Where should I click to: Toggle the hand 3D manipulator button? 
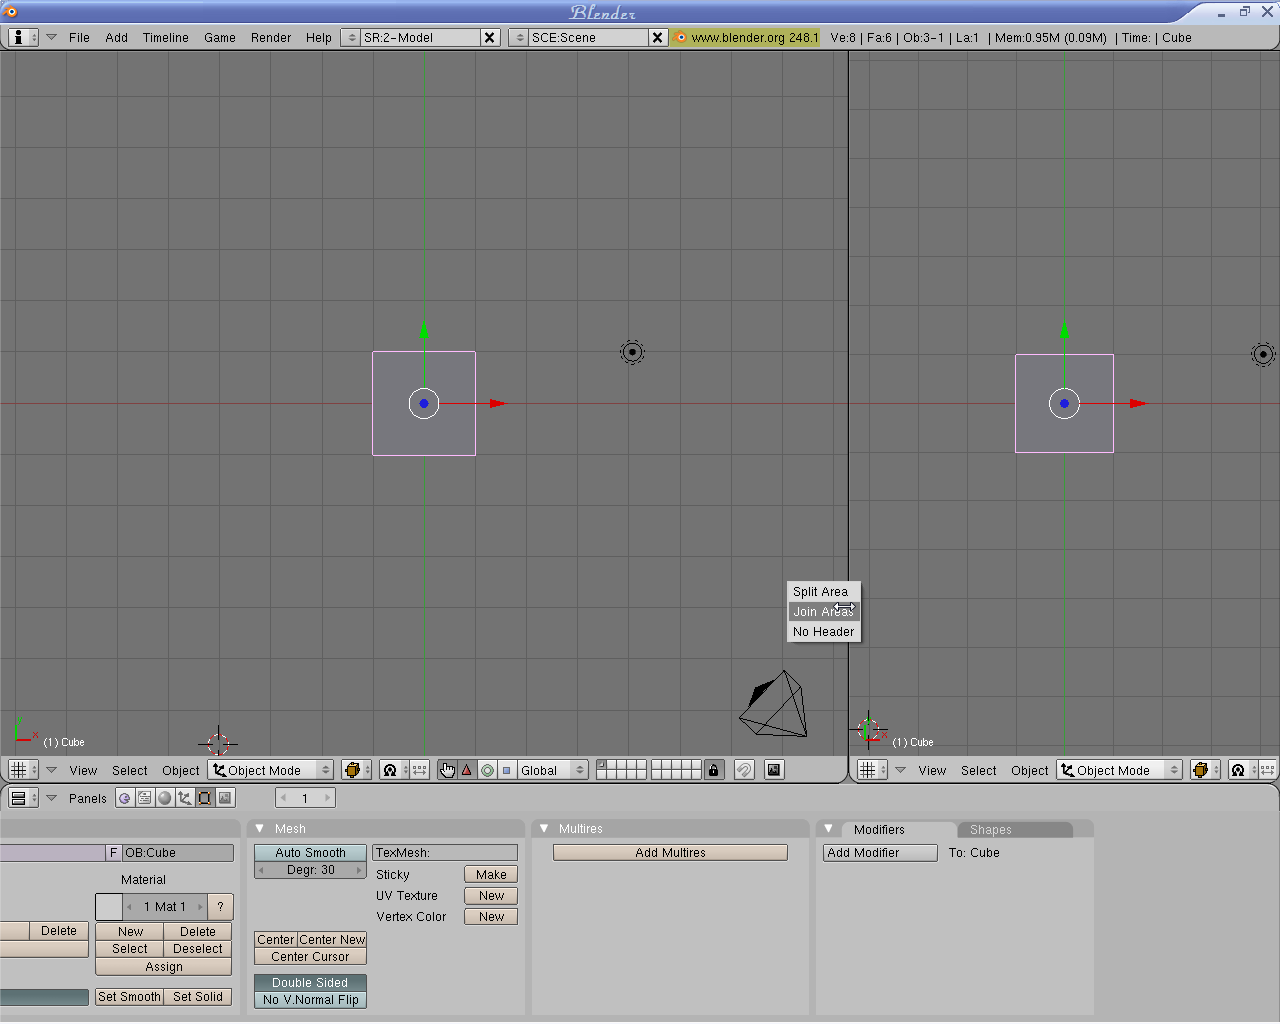(447, 770)
